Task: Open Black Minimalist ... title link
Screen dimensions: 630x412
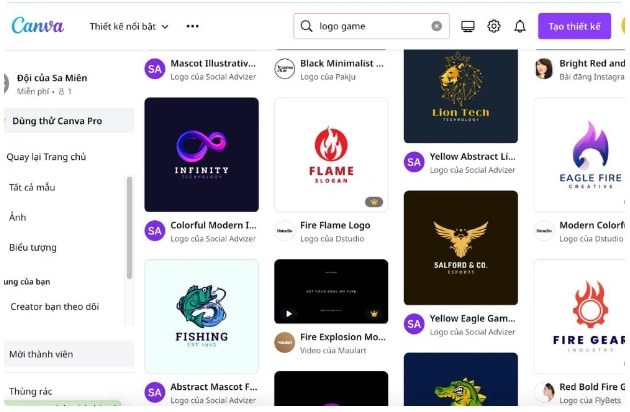Action: coord(342,64)
